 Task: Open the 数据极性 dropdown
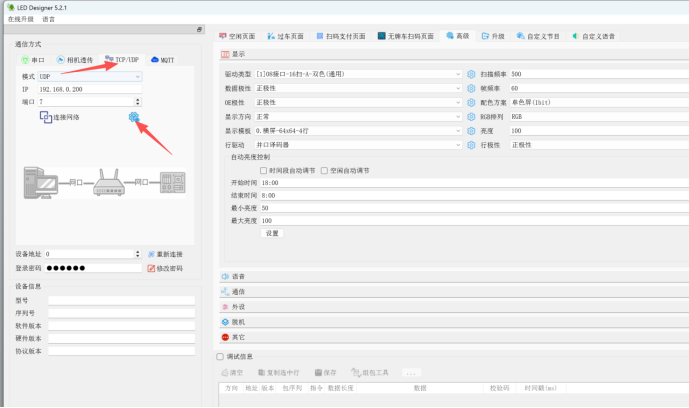tap(358, 88)
